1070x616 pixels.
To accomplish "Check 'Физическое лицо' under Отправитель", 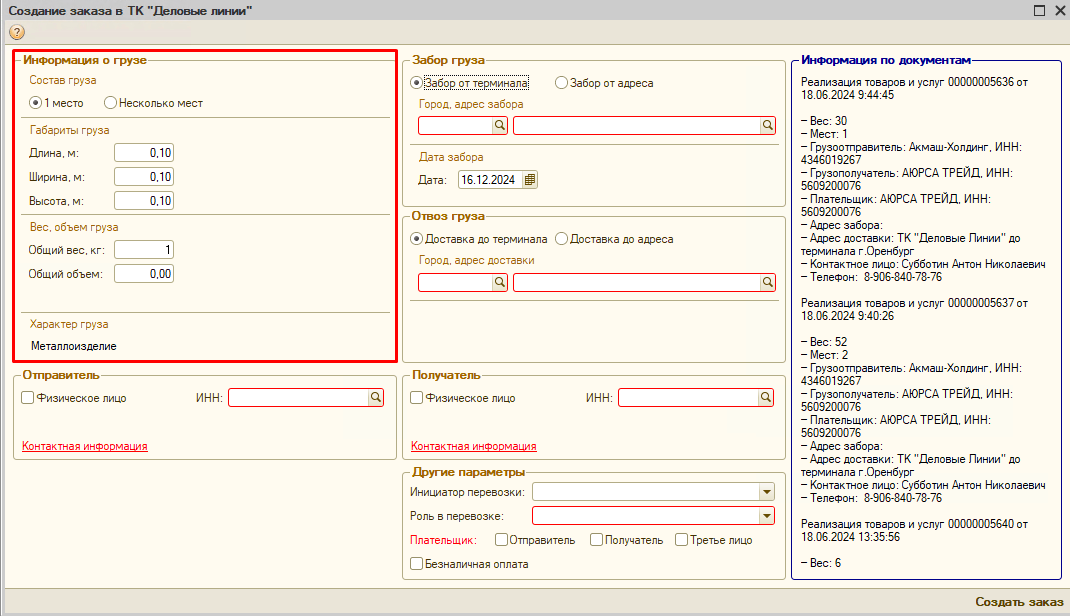I will coord(28,398).
